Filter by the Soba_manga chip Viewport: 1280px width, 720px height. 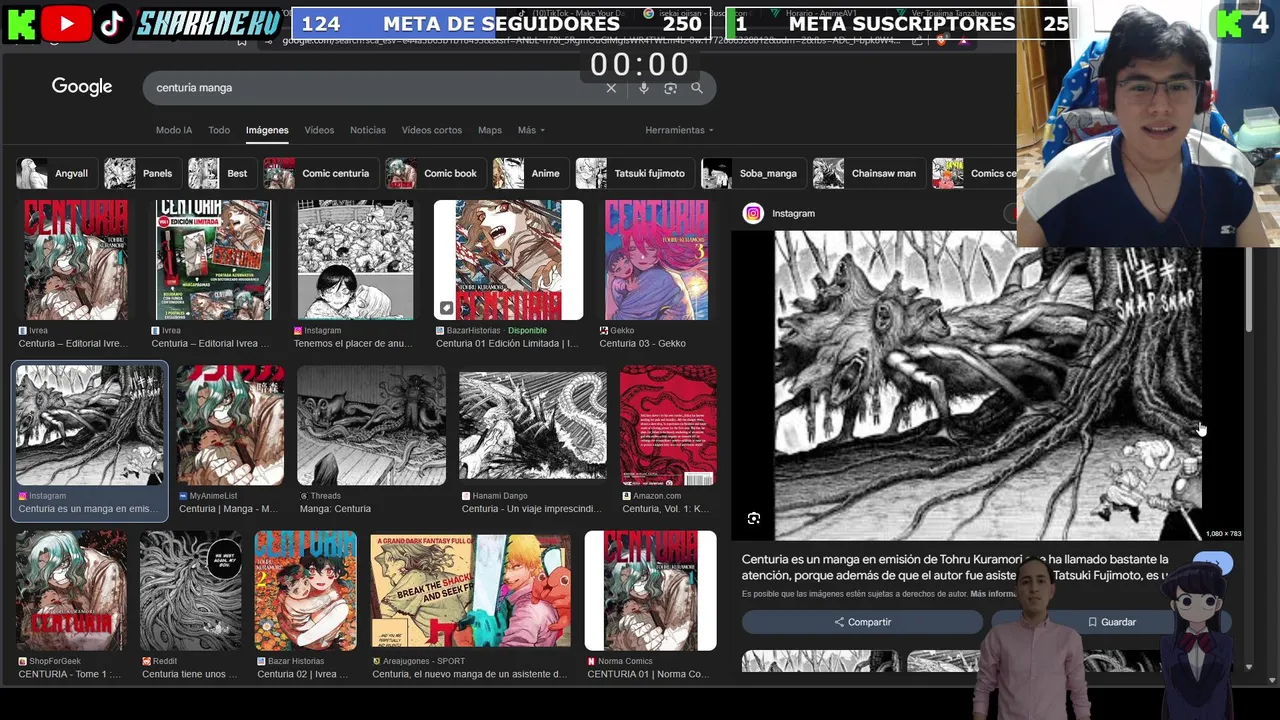click(x=752, y=173)
